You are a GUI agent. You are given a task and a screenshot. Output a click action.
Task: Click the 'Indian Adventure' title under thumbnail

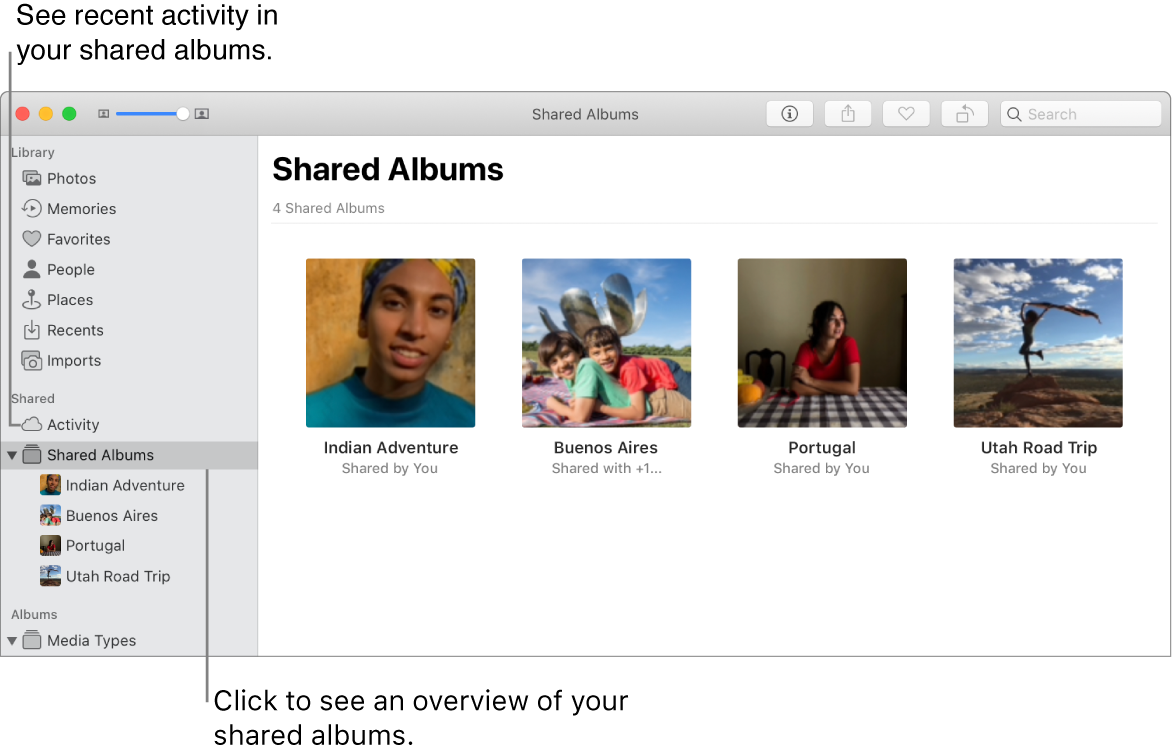[391, 447]
